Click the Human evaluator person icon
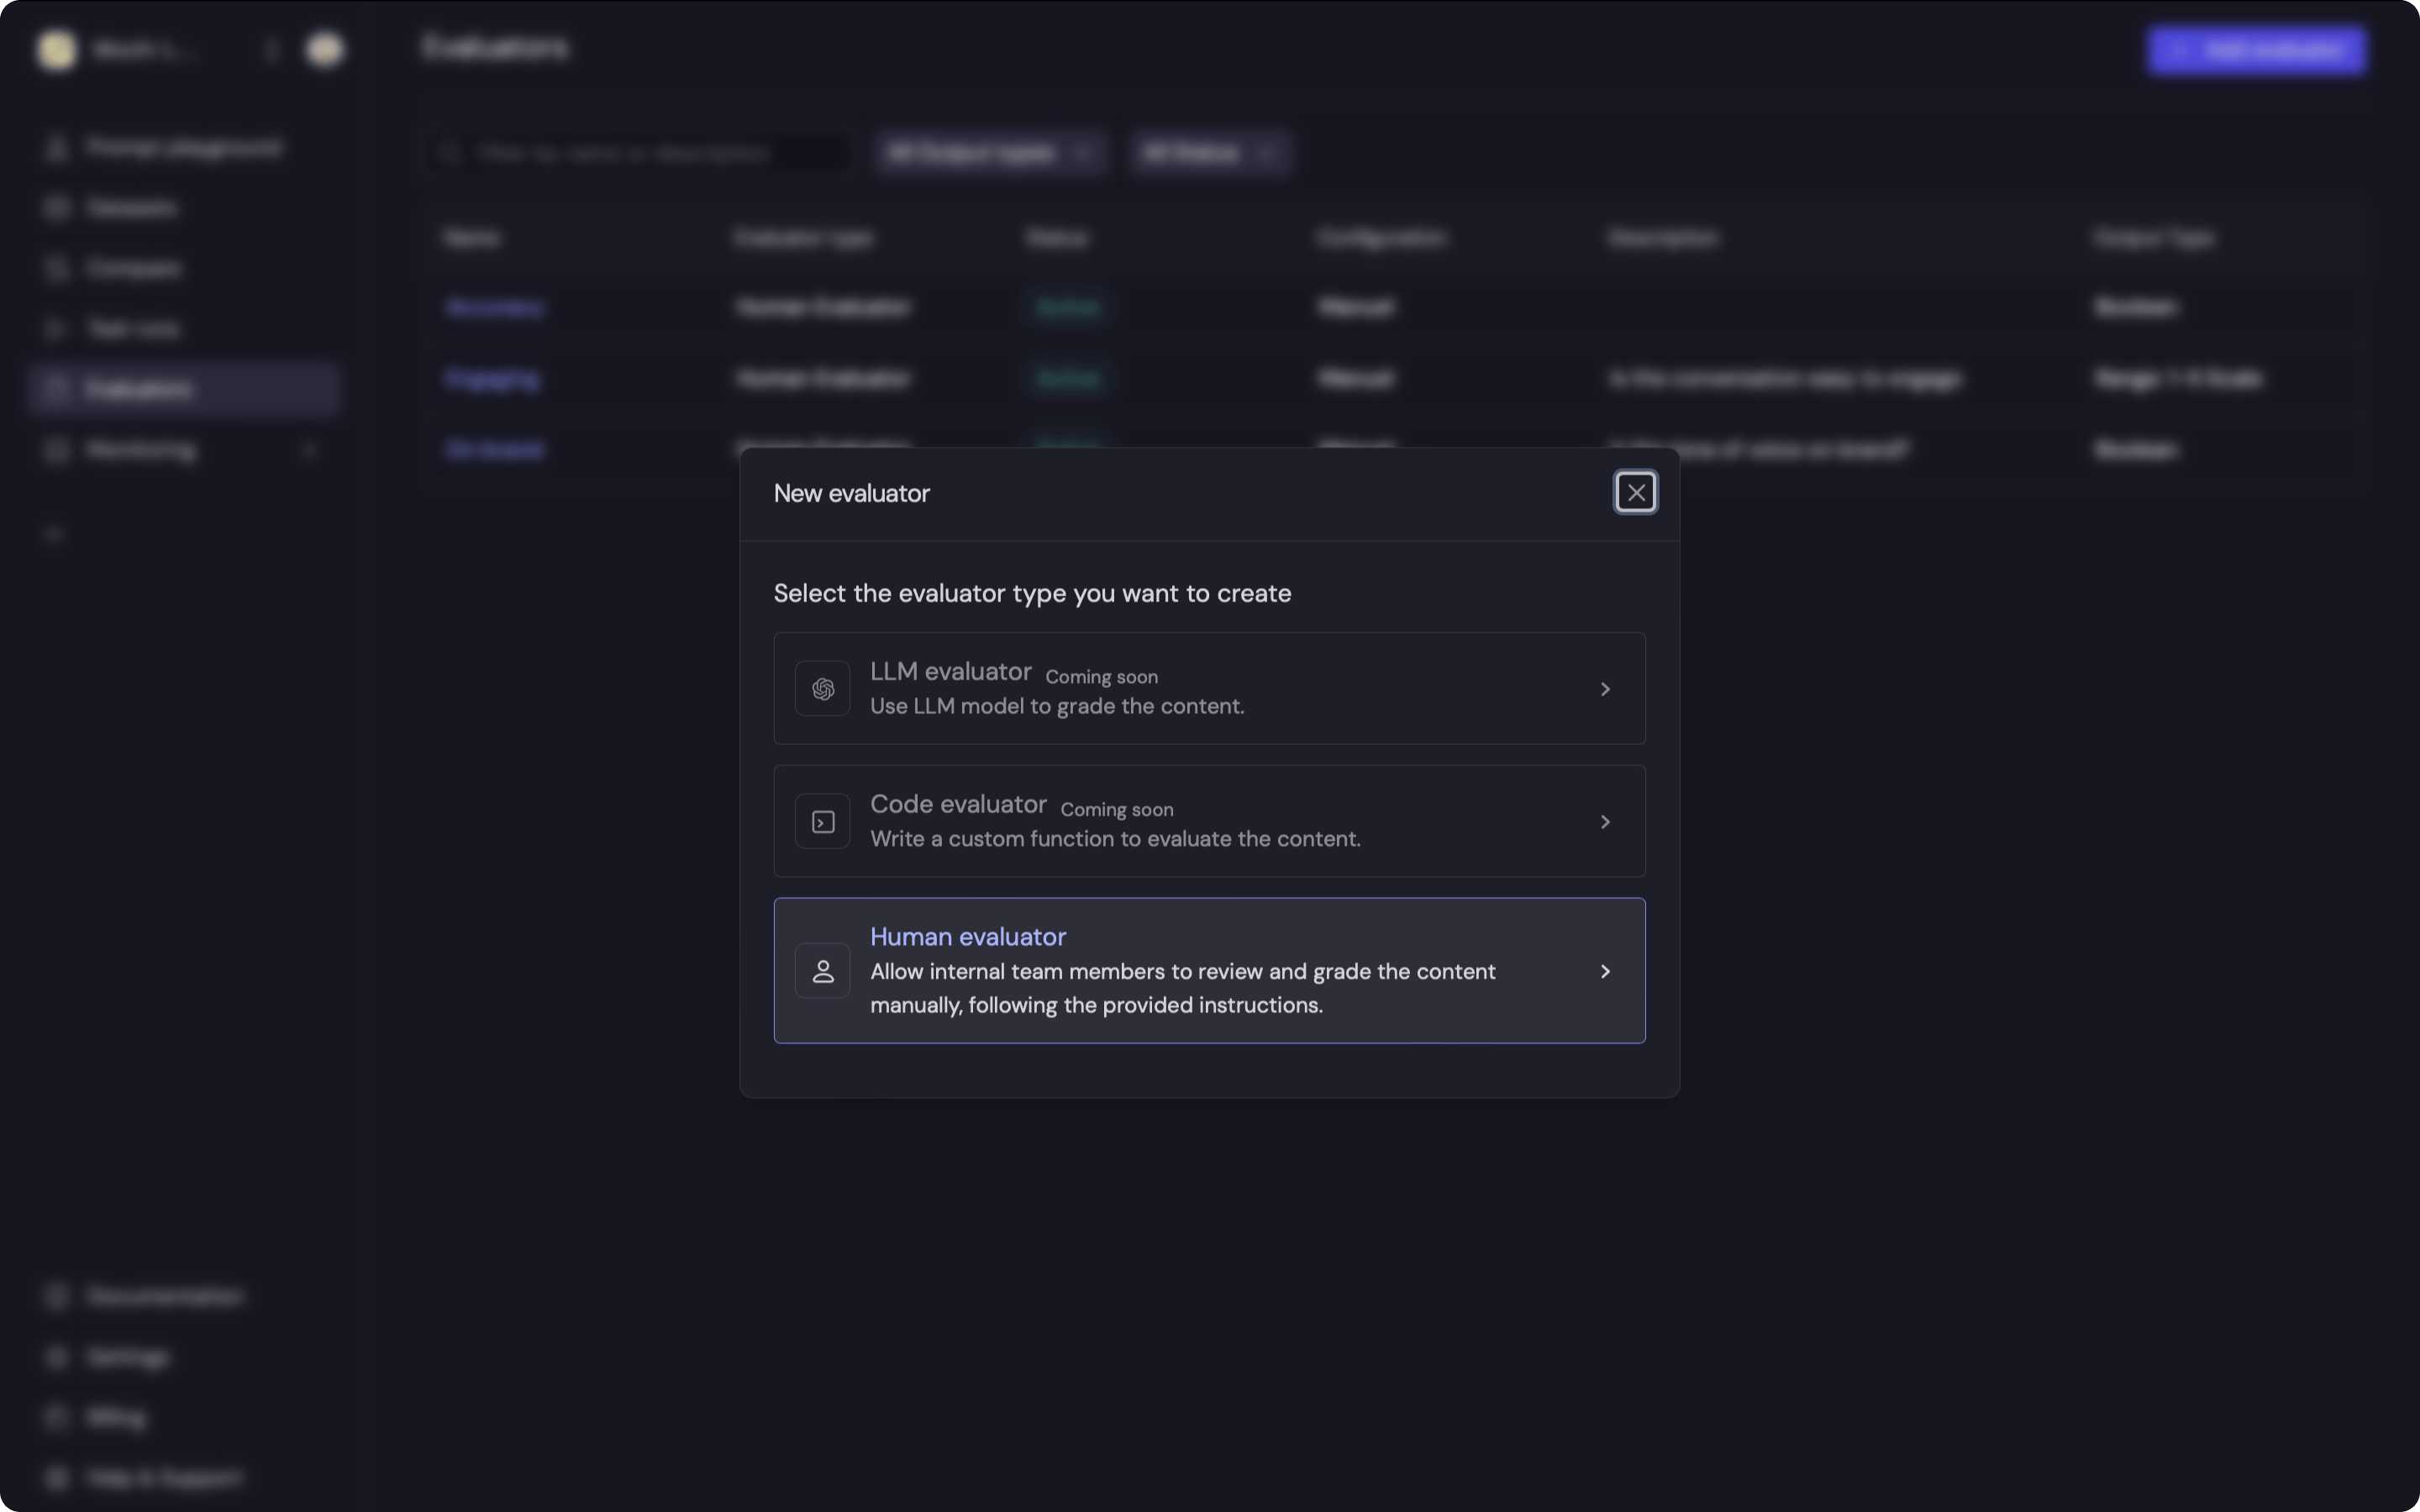 point(823,971)
